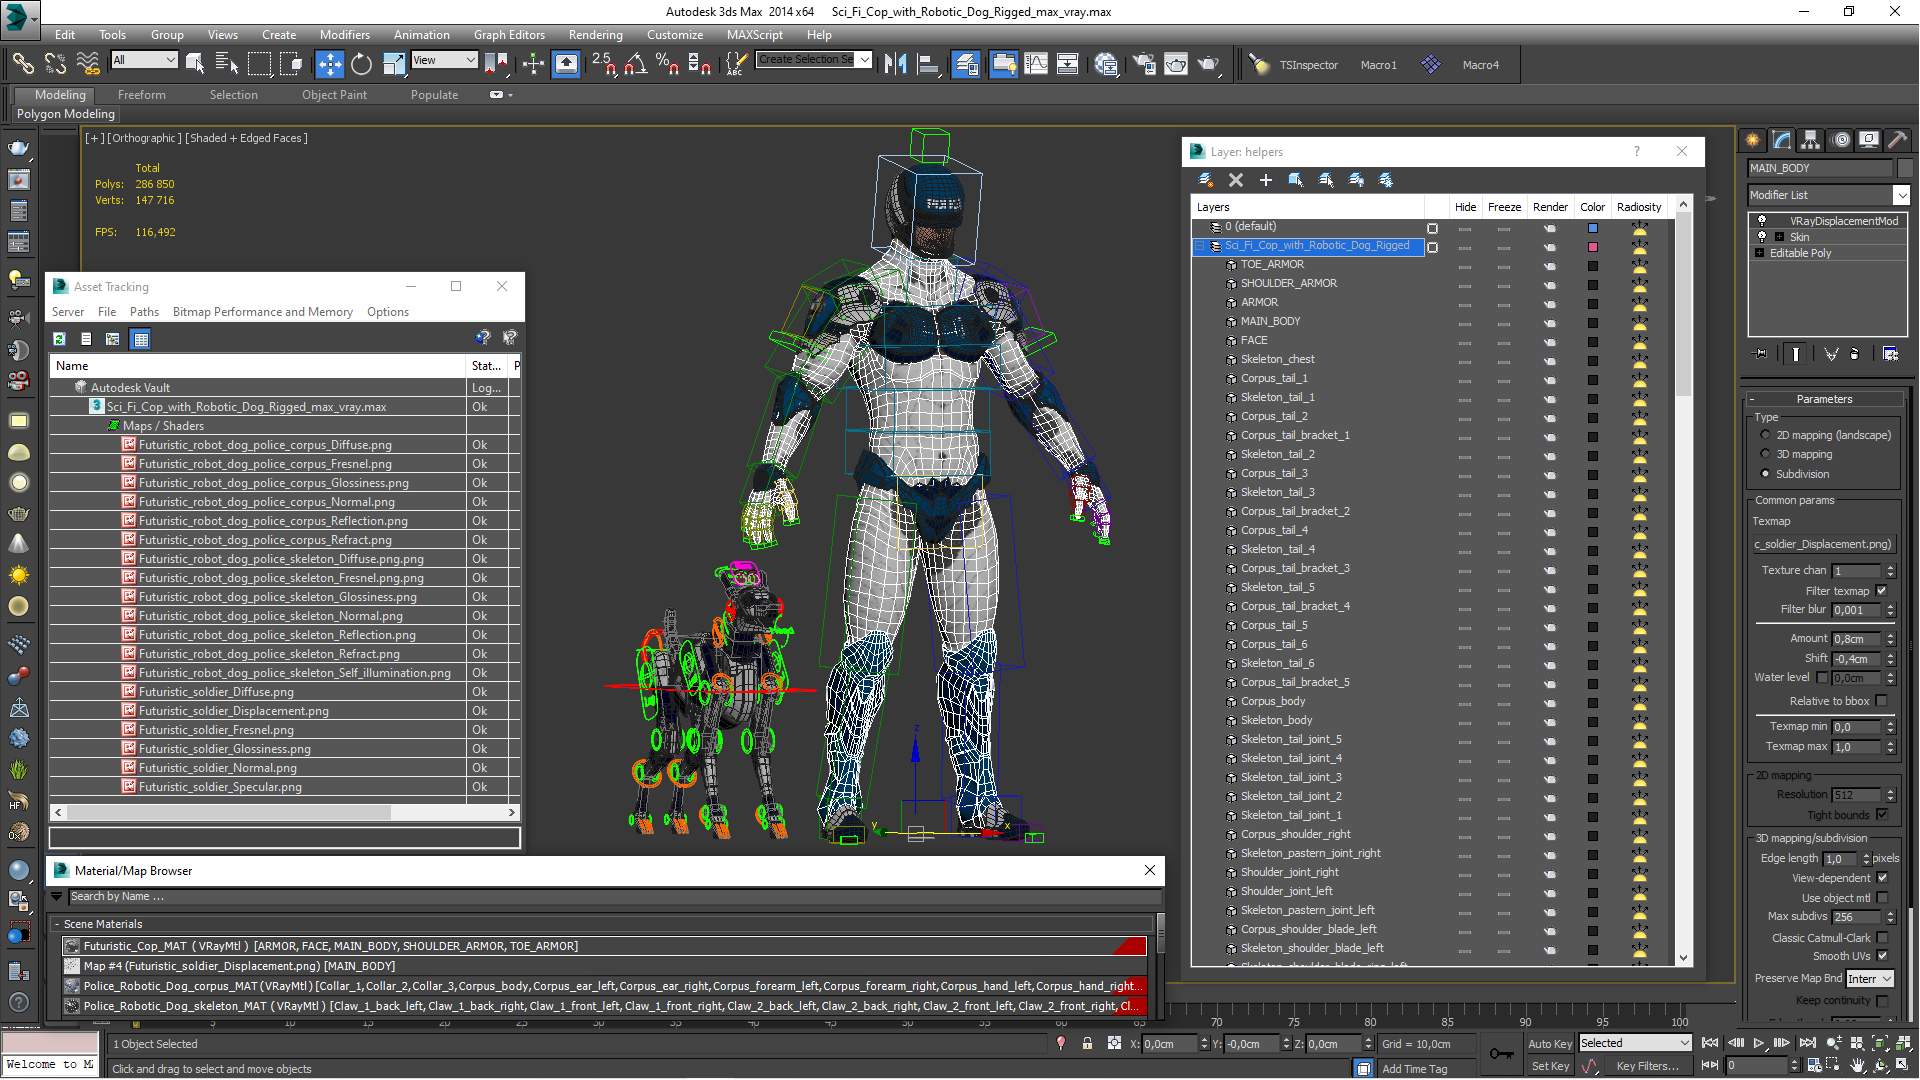The image size is (1920, 1080).
Task: Enable Relative to bbox checkbox
Action: tap(1882, 701)
